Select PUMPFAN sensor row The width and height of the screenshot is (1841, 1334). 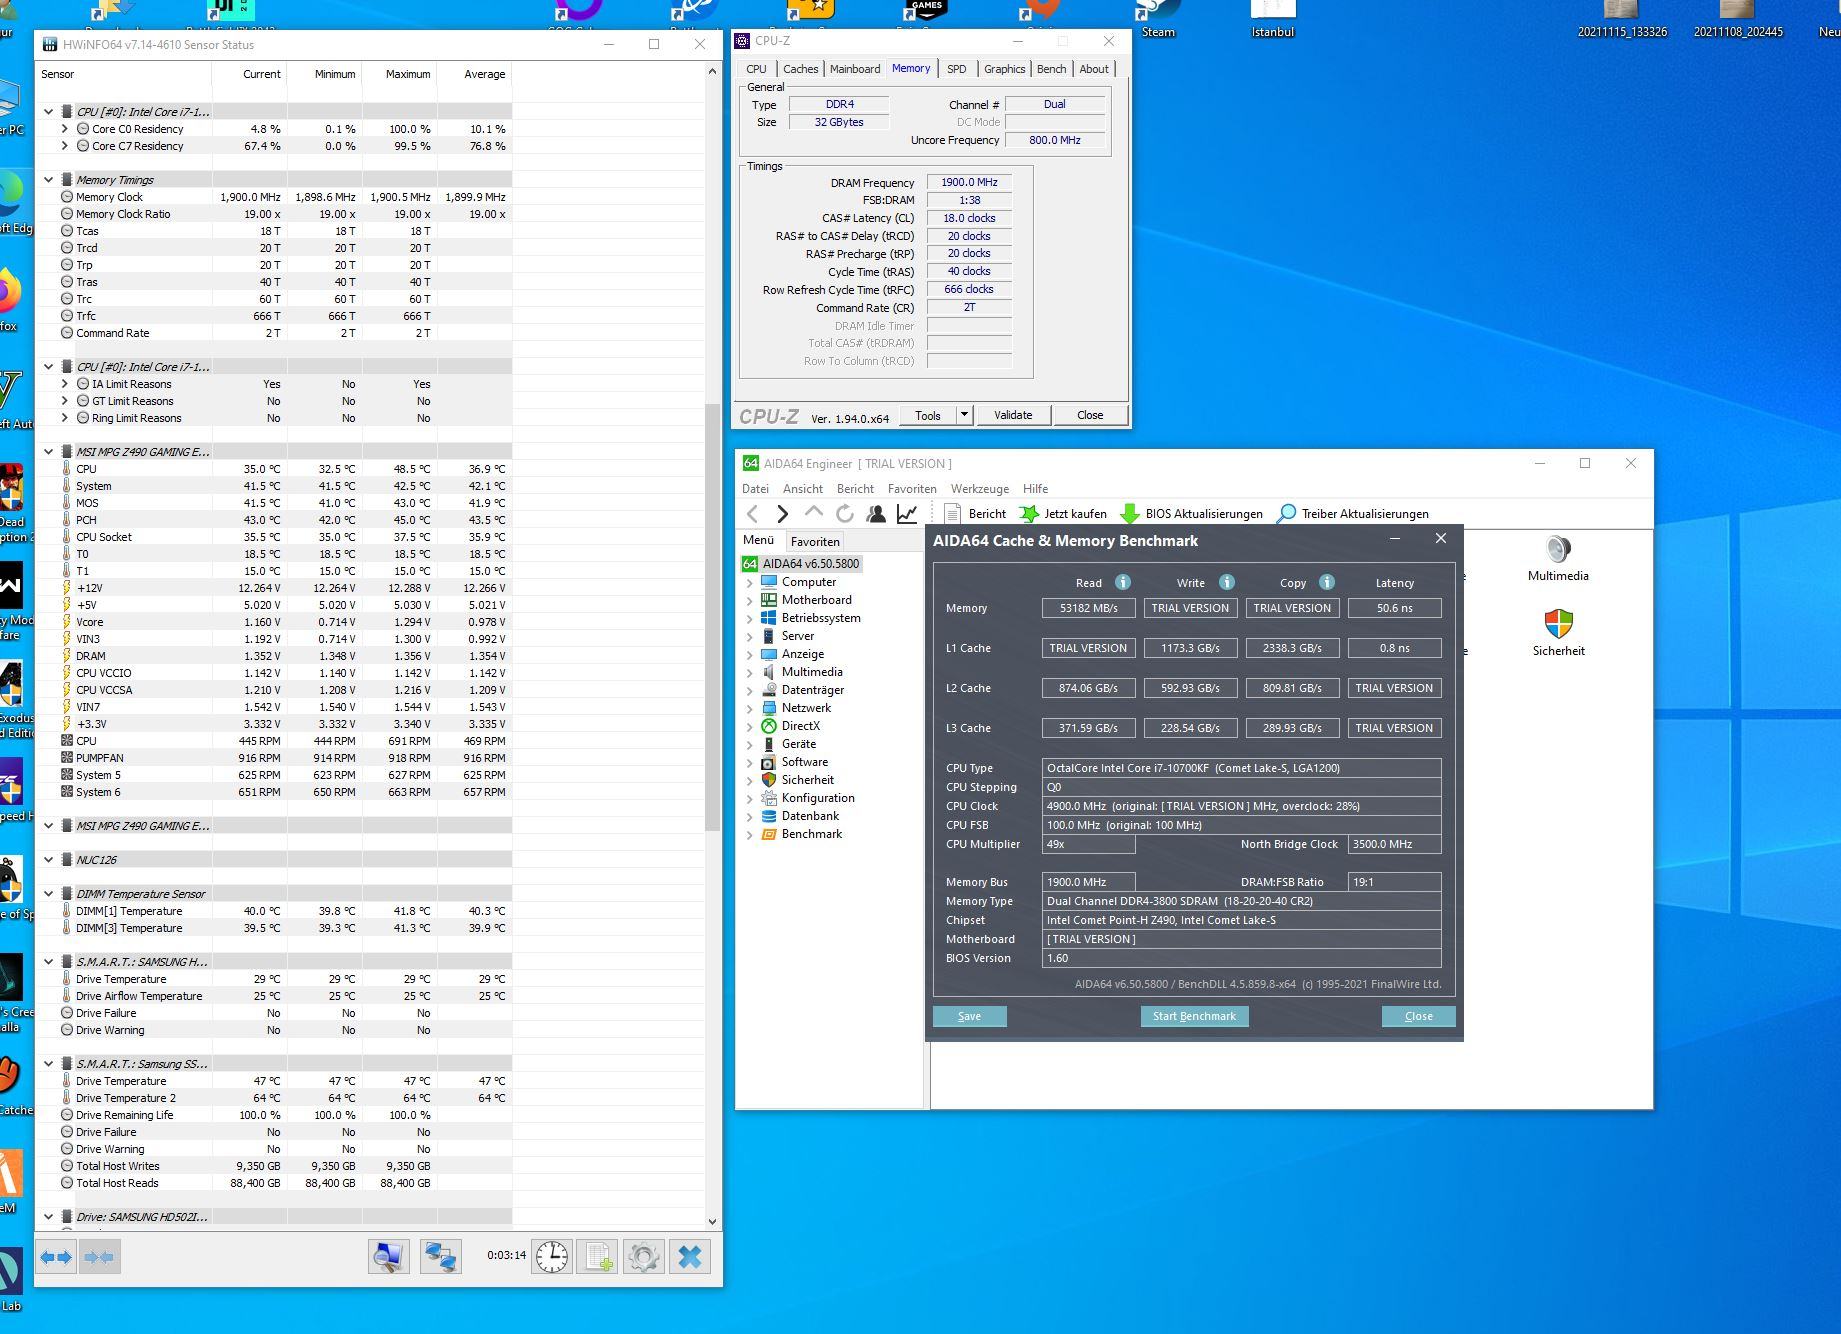pyautogui.click(x=274, y=758)
